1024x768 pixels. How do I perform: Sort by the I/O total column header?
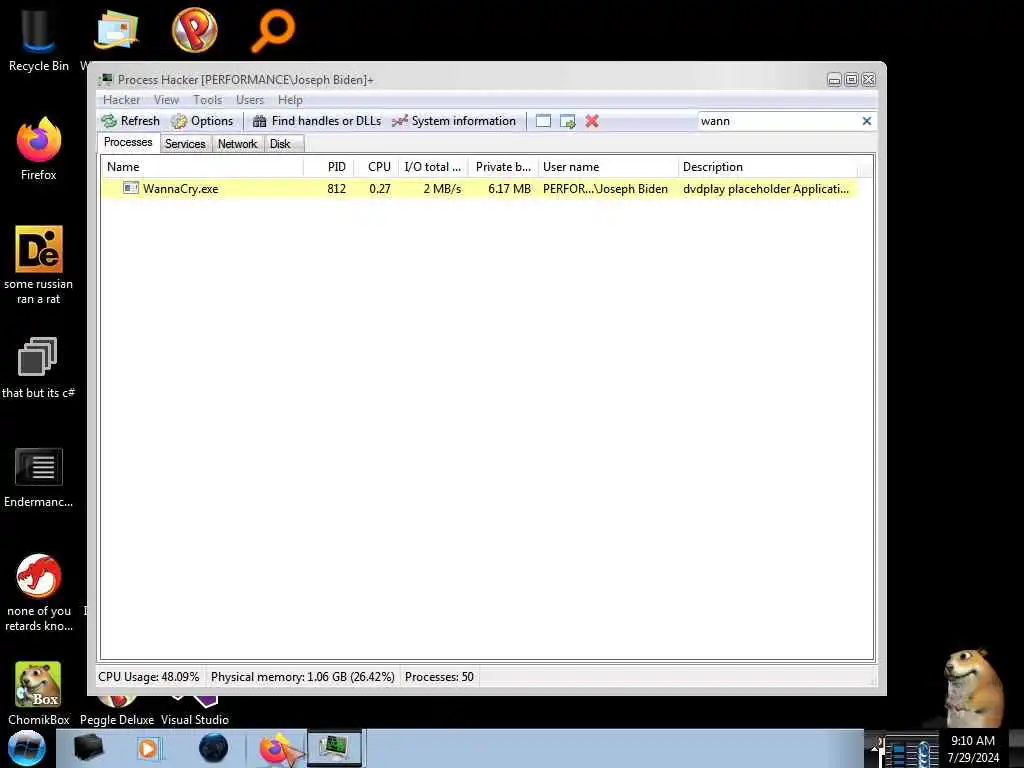coord(432,167)
